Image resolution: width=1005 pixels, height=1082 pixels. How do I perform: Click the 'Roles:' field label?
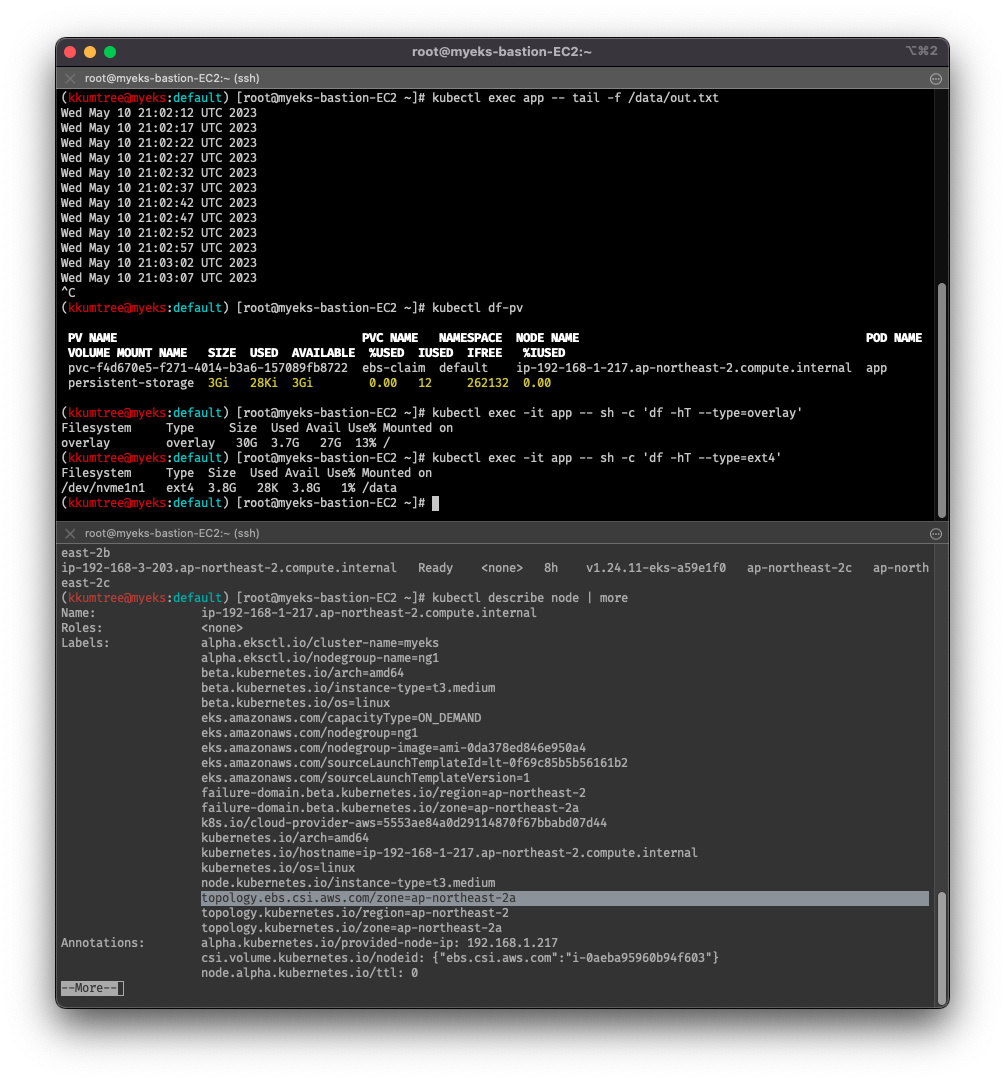[x=81, y=628]
